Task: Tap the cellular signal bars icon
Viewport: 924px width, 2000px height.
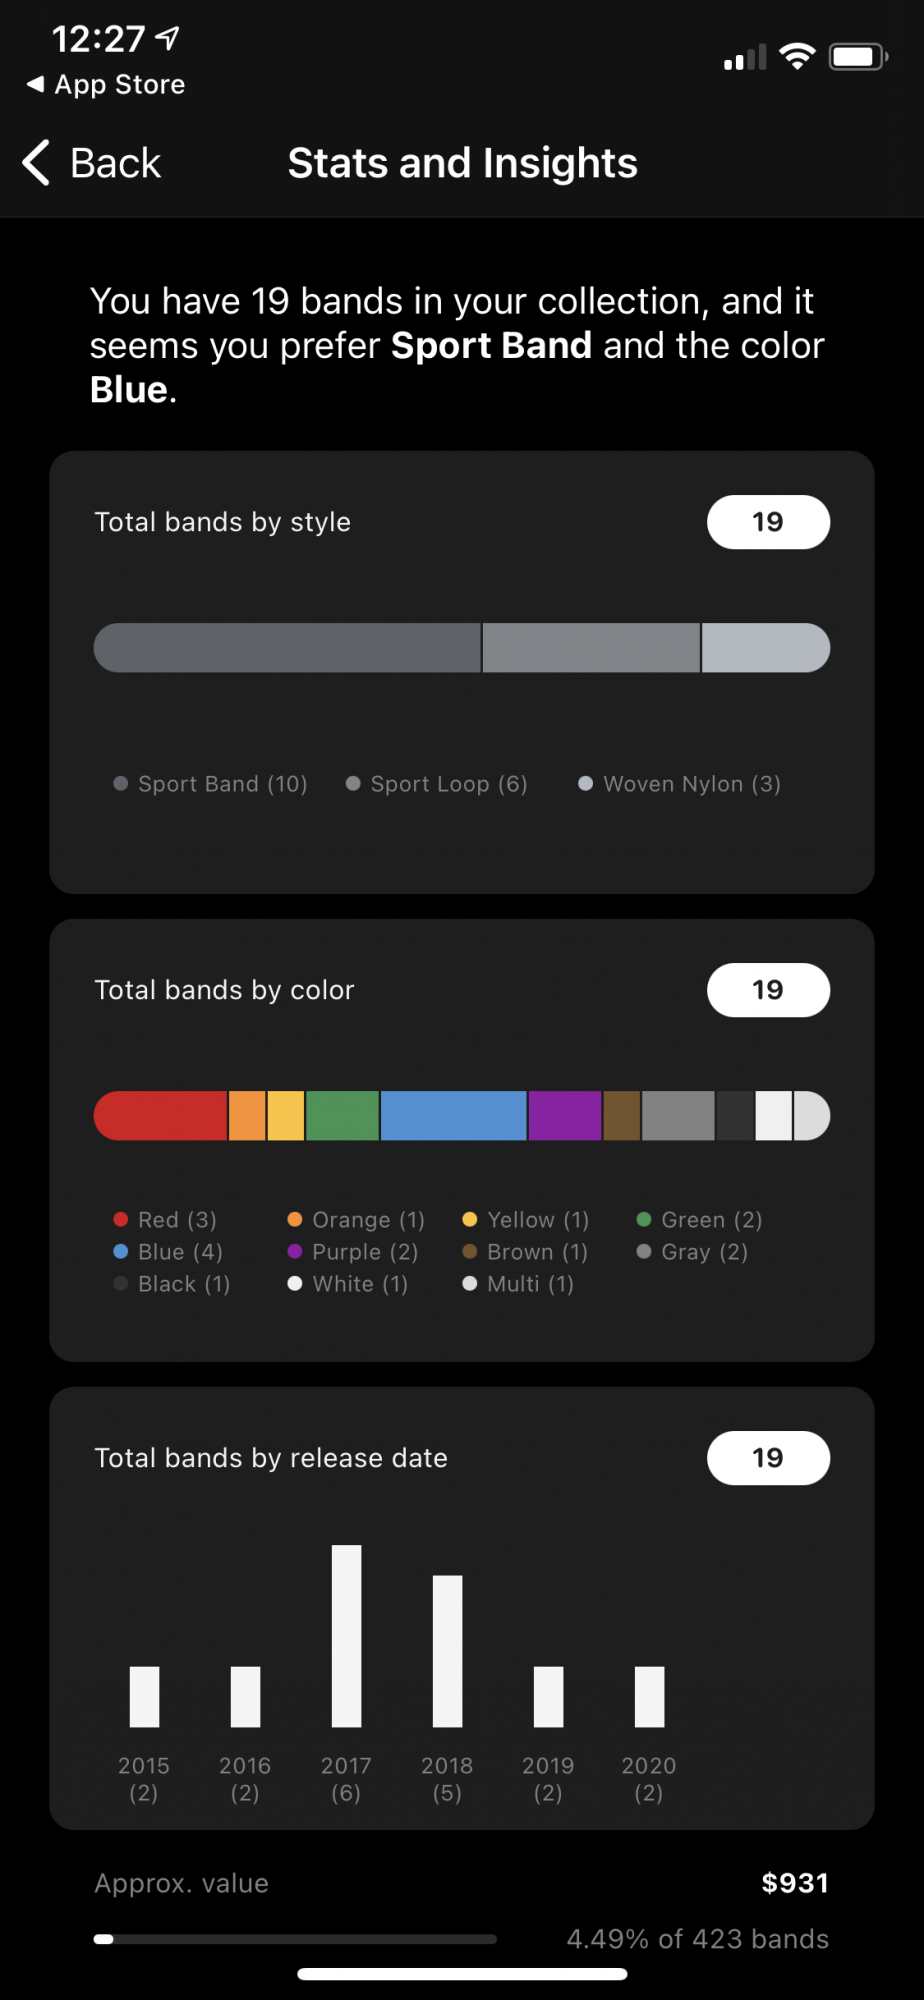Action: (745, 58)
